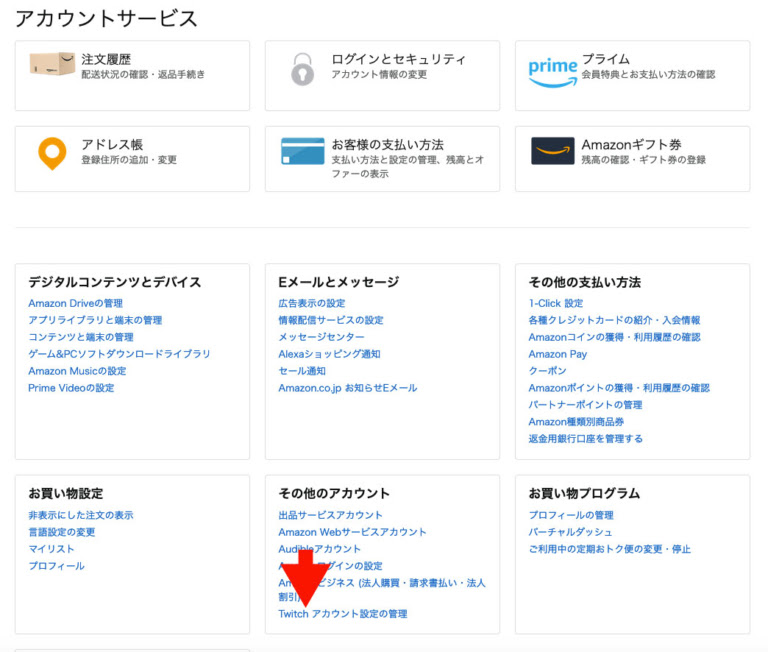Open クーポン link
The width and height of the screenshot is (768, 652).
548,371
